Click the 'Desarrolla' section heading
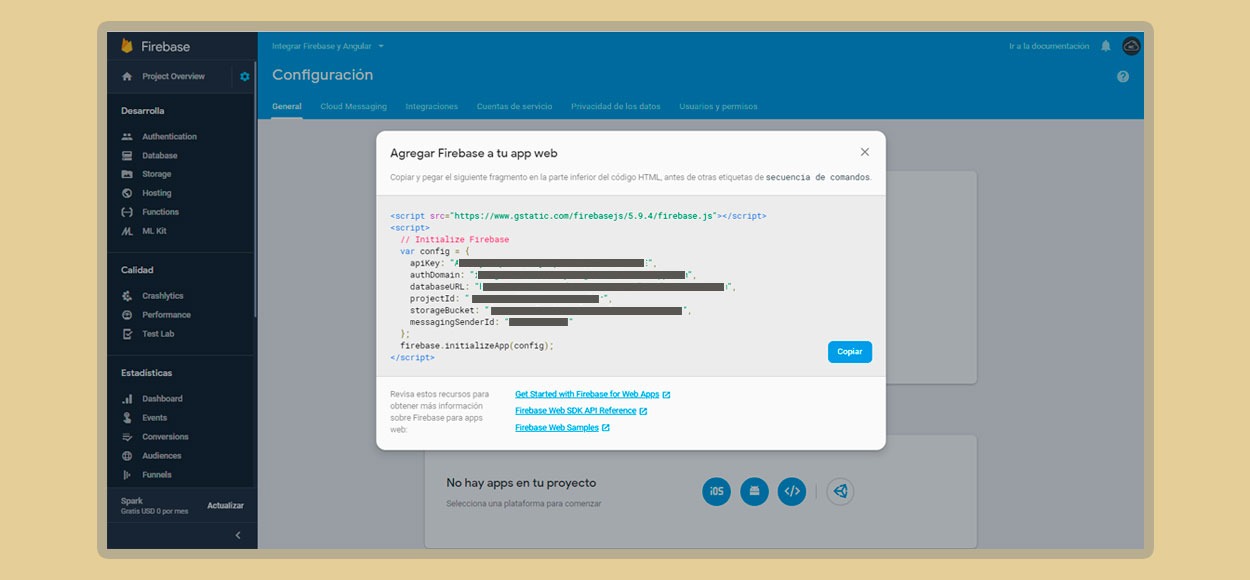The height and width of the screenshot is (580, 1250). pos(143,111)
